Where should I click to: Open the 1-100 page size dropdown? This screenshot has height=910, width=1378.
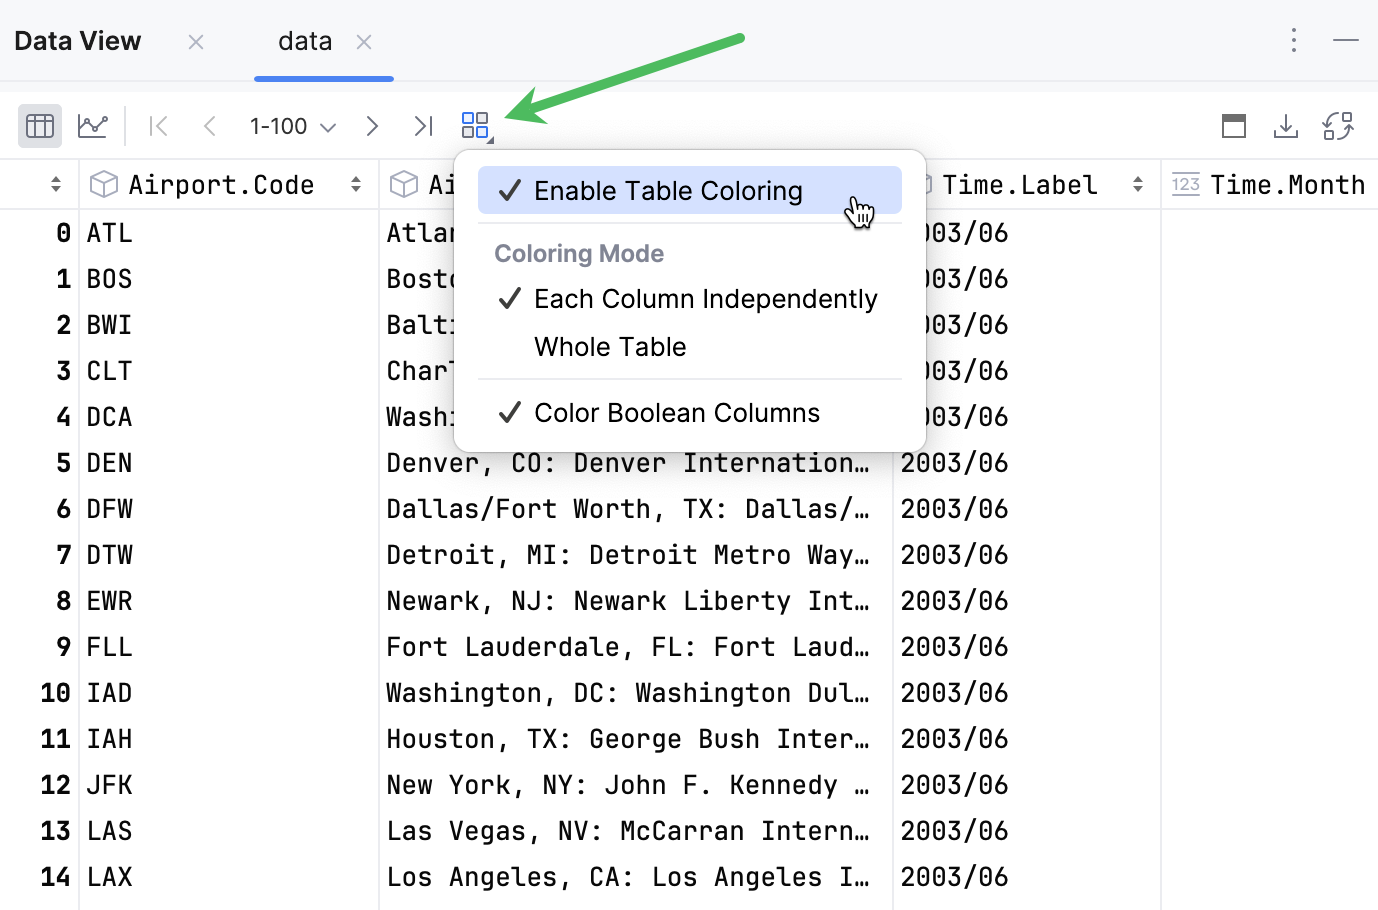point(292,126)
